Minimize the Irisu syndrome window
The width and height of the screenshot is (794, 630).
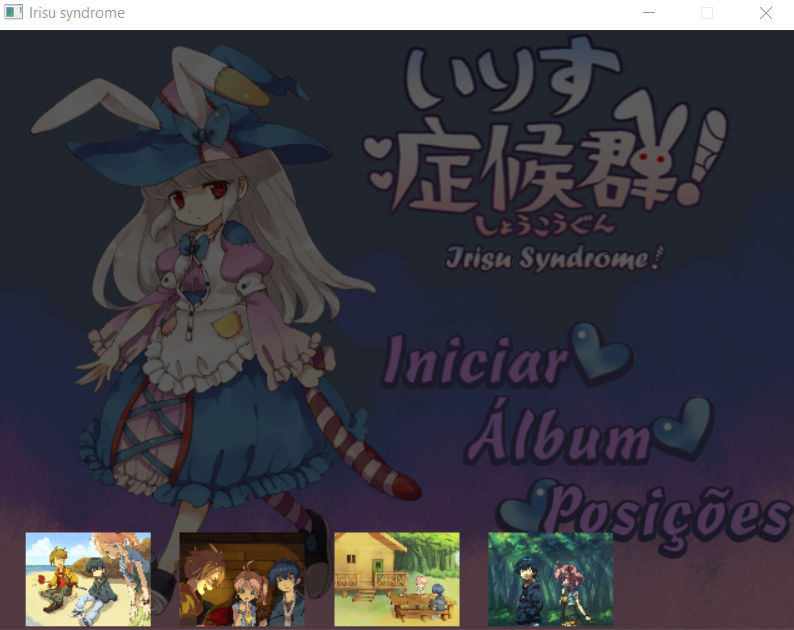pyautogui.click(x=649, y=13)
